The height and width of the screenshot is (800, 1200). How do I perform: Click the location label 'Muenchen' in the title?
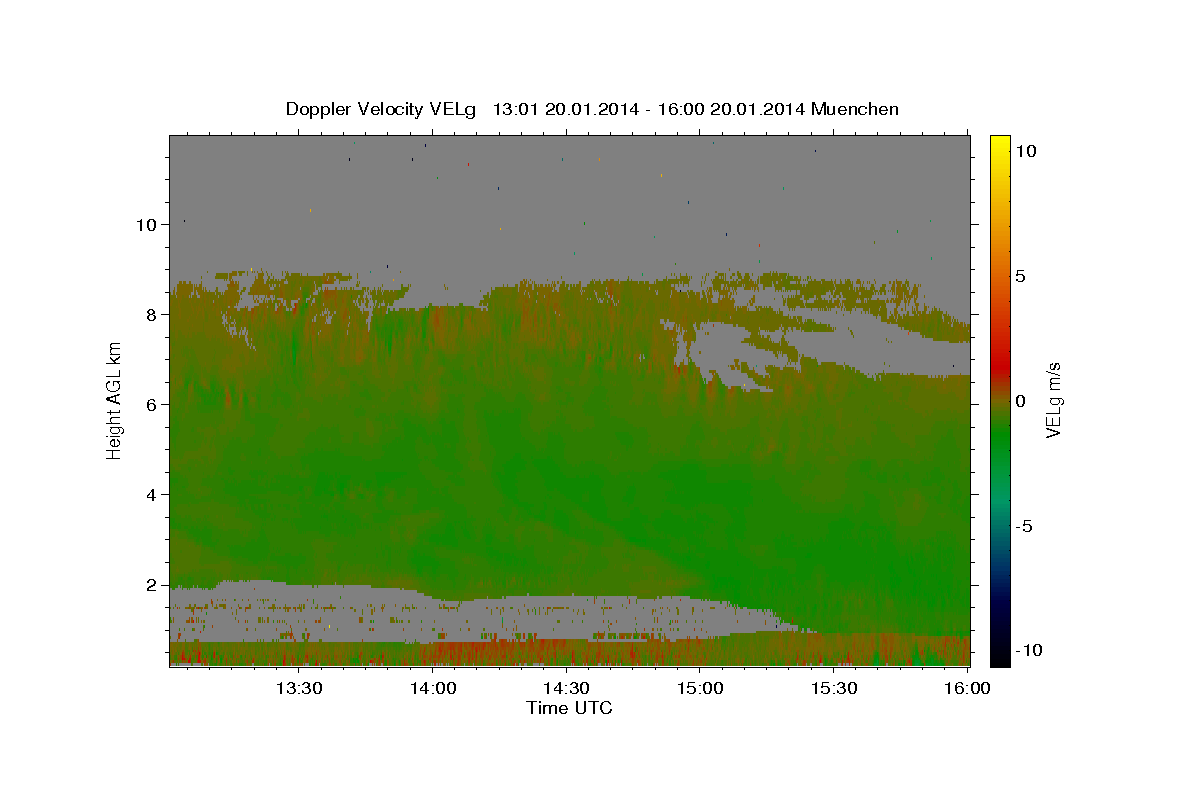coord(855,109)
